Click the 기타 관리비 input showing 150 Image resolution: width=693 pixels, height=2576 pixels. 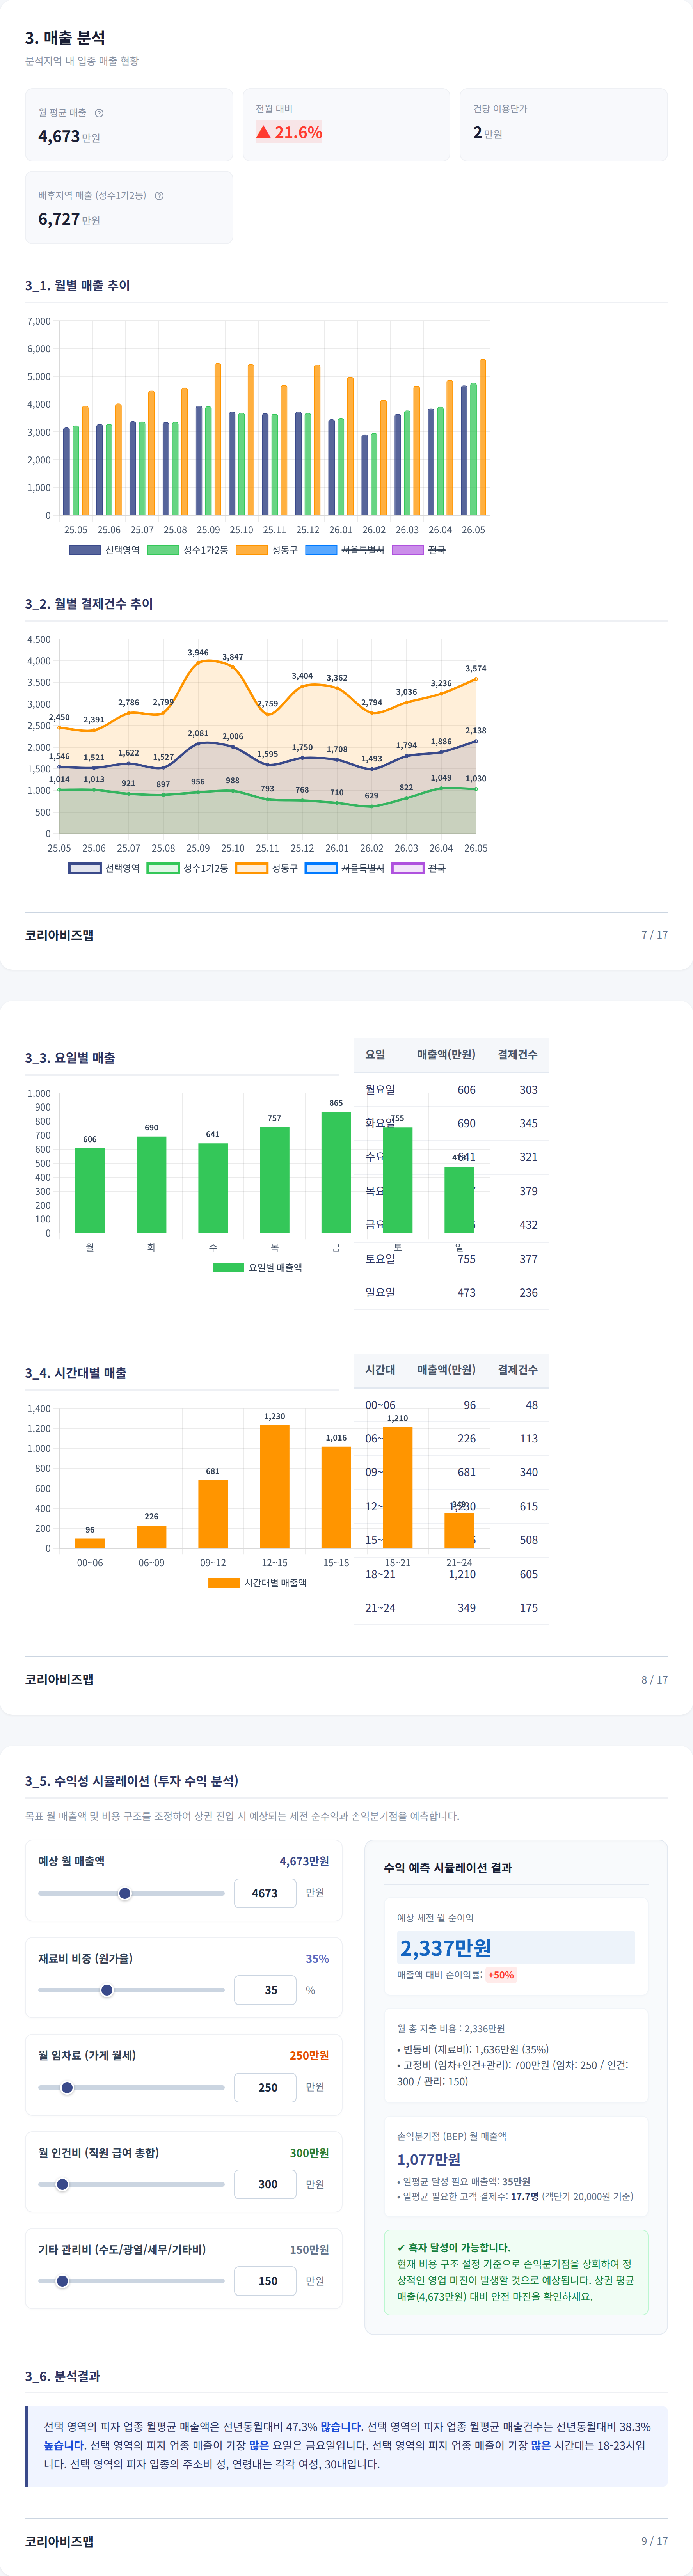coord(265,2281)
